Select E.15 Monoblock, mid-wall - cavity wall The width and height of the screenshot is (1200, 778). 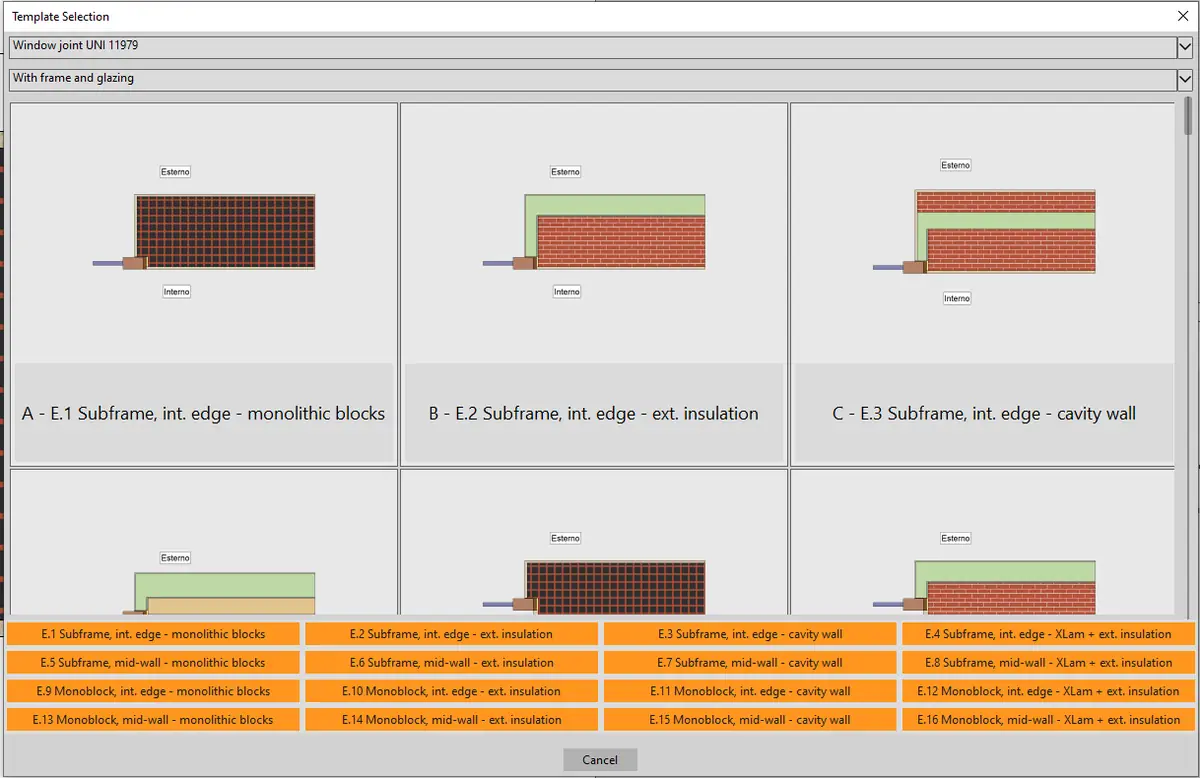pos(750,720)
